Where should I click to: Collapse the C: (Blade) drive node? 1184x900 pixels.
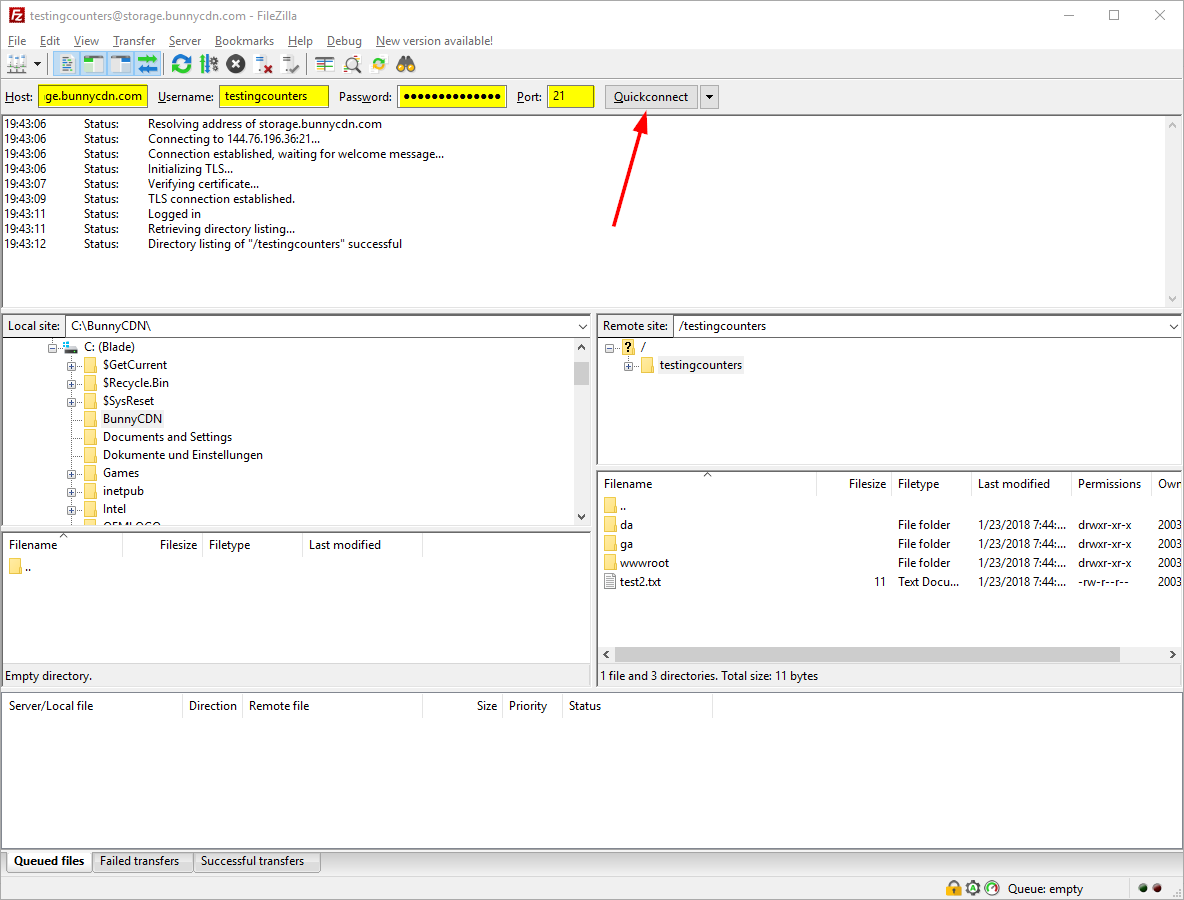(x=53, y=347)
